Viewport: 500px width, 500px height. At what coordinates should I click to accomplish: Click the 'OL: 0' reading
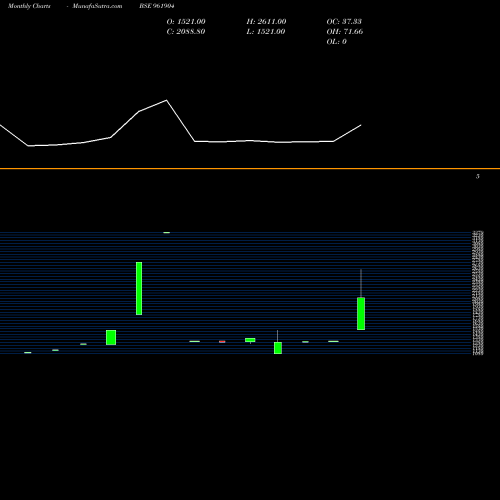click(x=337, y=42)
